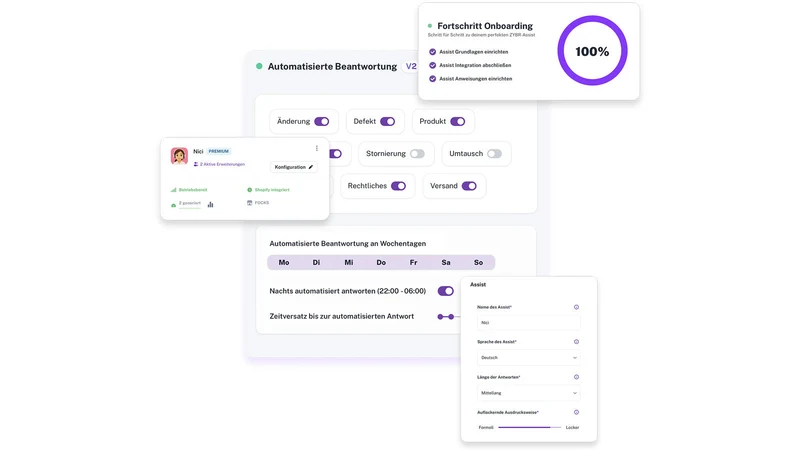Open info icon for Name des Assist
Viewport: 800px width, 450px height.
click(576, 307)
